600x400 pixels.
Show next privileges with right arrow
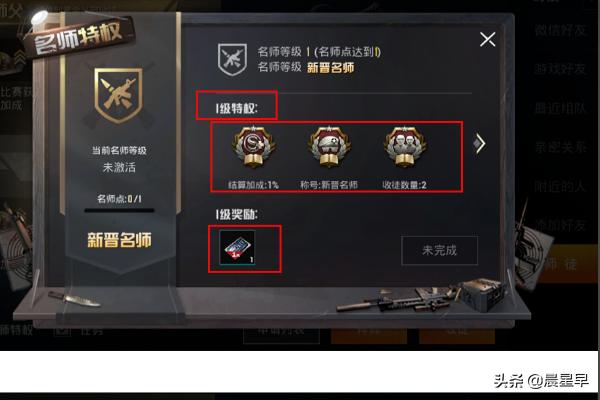479,144
